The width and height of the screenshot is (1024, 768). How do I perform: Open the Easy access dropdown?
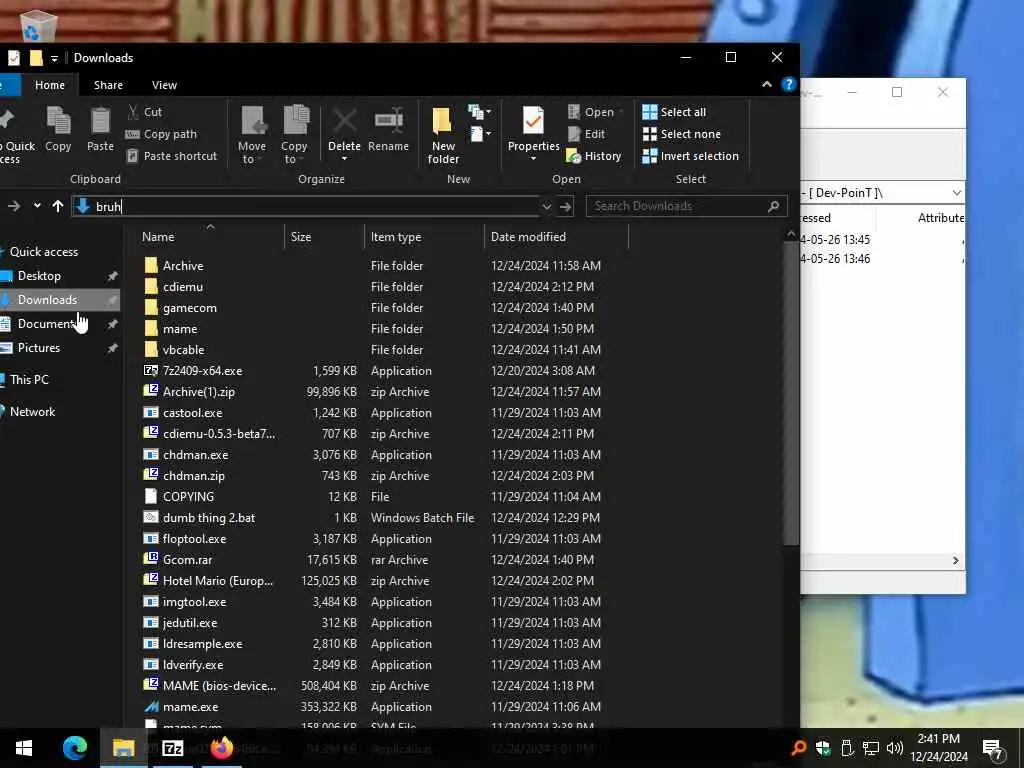pyautogui.click(x=480, y=134)
